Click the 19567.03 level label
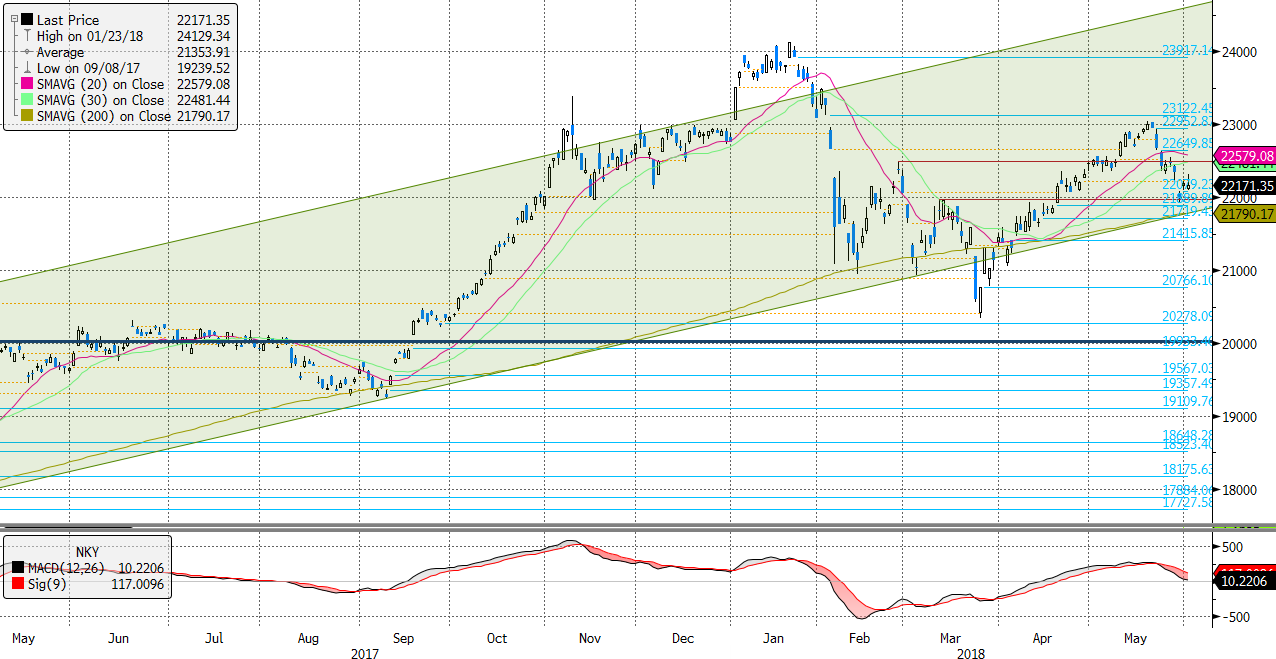This screenshot has width=1276, height=659. (1187, 369)
